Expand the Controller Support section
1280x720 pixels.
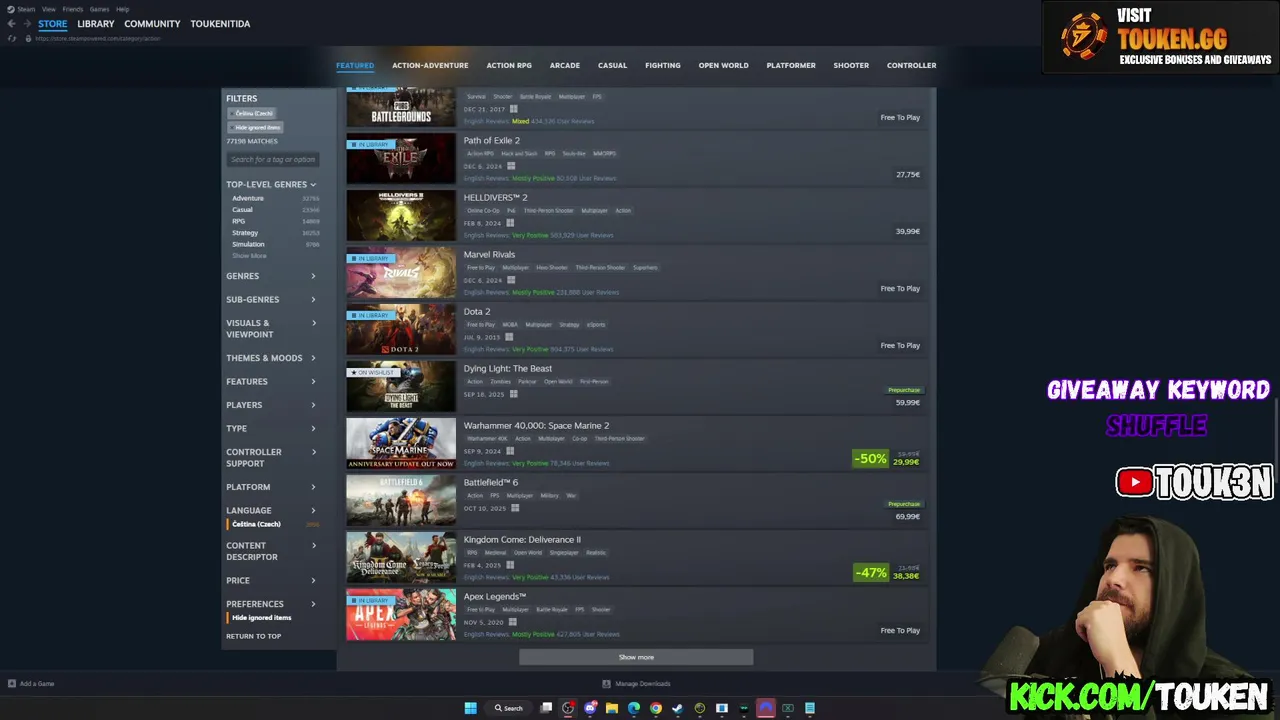point(271,458)
